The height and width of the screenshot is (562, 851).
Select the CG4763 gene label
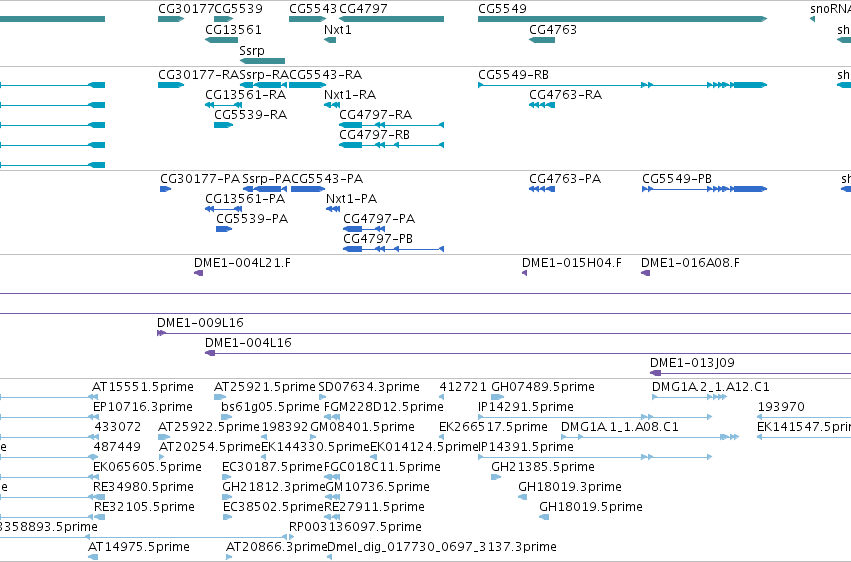[x=553, y=29]
